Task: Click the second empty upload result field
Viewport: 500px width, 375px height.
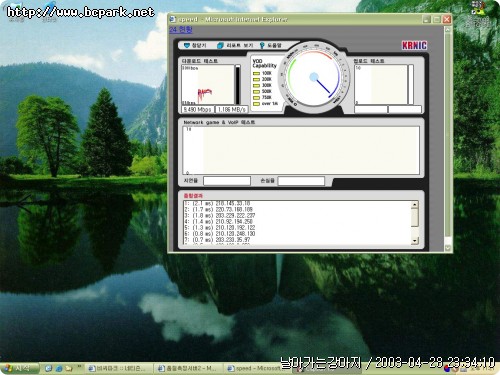Action: point(405,109)
